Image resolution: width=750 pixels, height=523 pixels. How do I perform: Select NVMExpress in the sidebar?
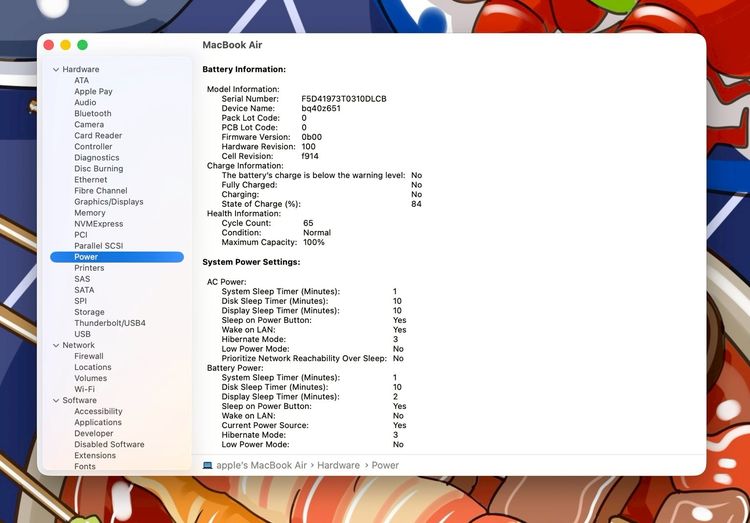click(99, 223)
